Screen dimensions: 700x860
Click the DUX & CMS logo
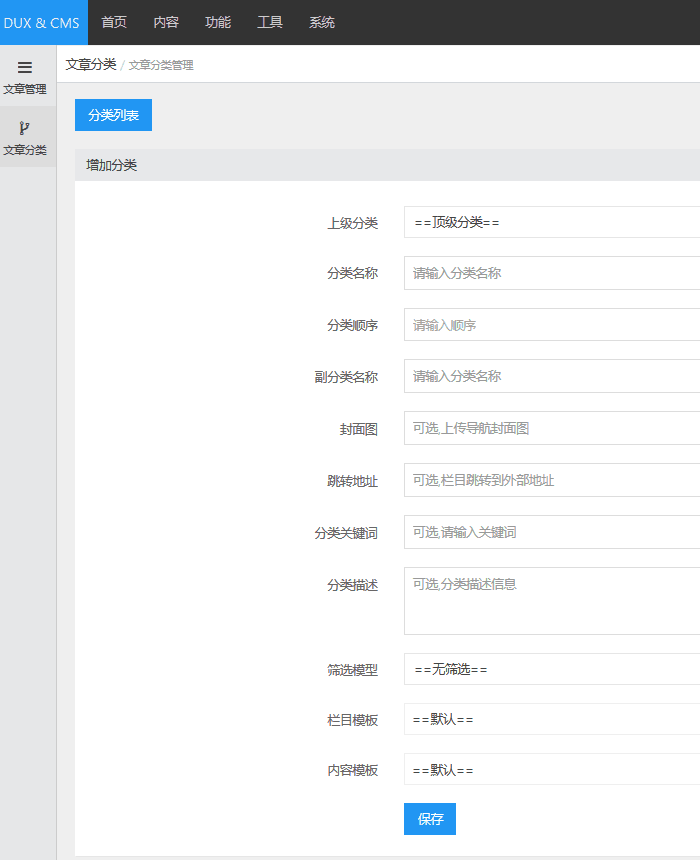click(42, 22)
